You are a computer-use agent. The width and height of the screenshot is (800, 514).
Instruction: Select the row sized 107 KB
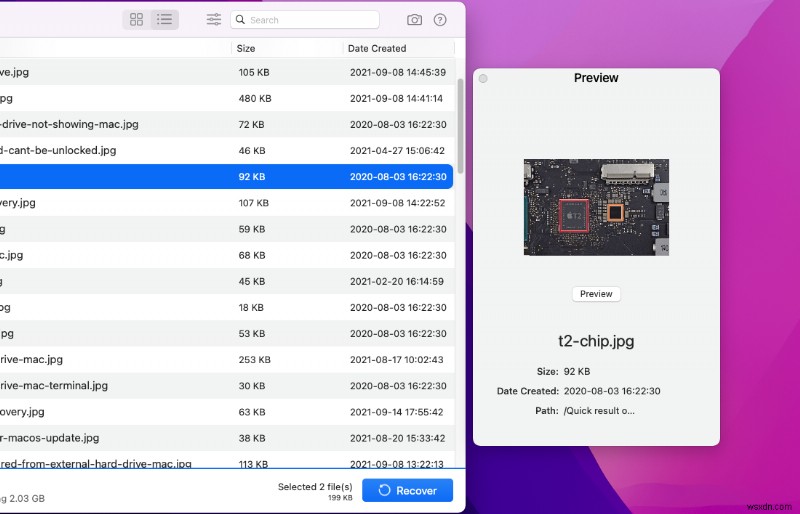click(x=227, y=203)
